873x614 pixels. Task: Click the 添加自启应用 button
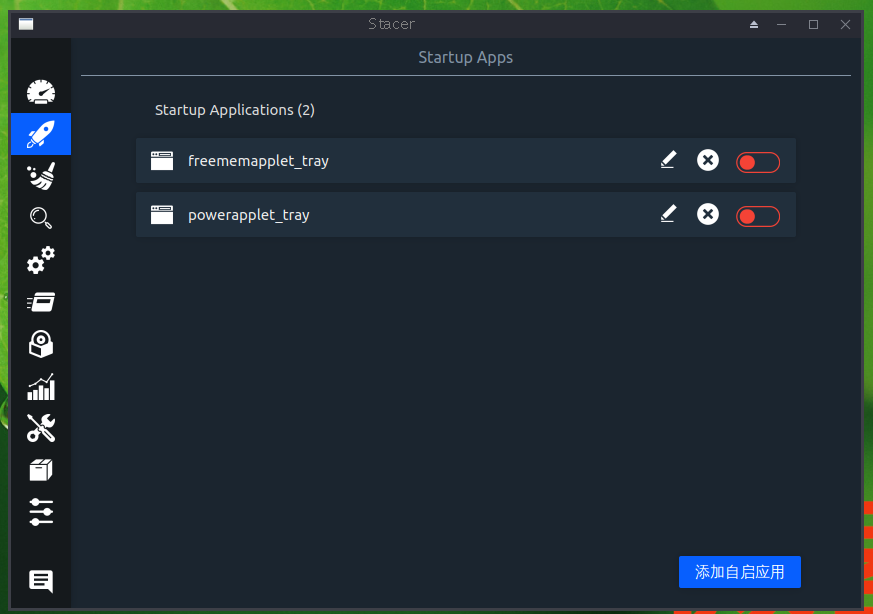739,572
